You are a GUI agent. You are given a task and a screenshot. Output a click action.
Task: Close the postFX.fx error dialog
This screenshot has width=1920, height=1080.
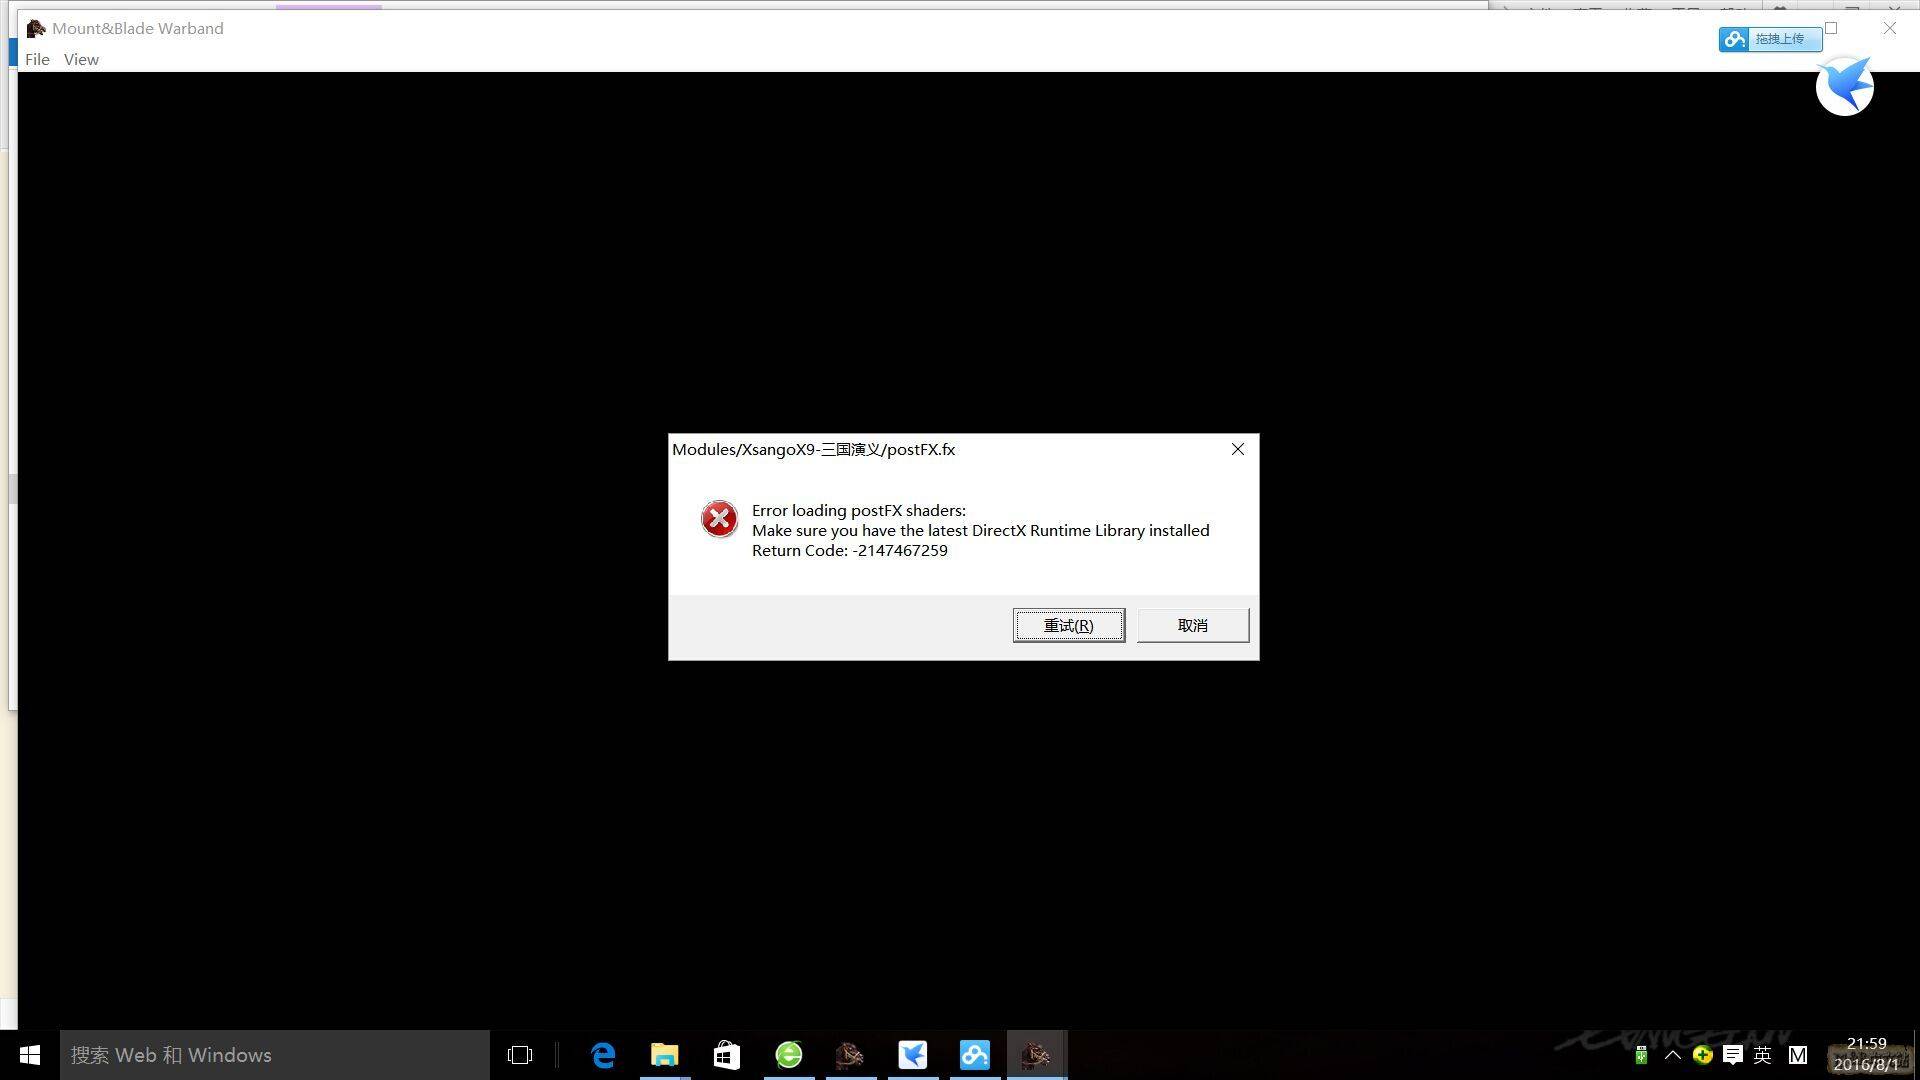1238,449
